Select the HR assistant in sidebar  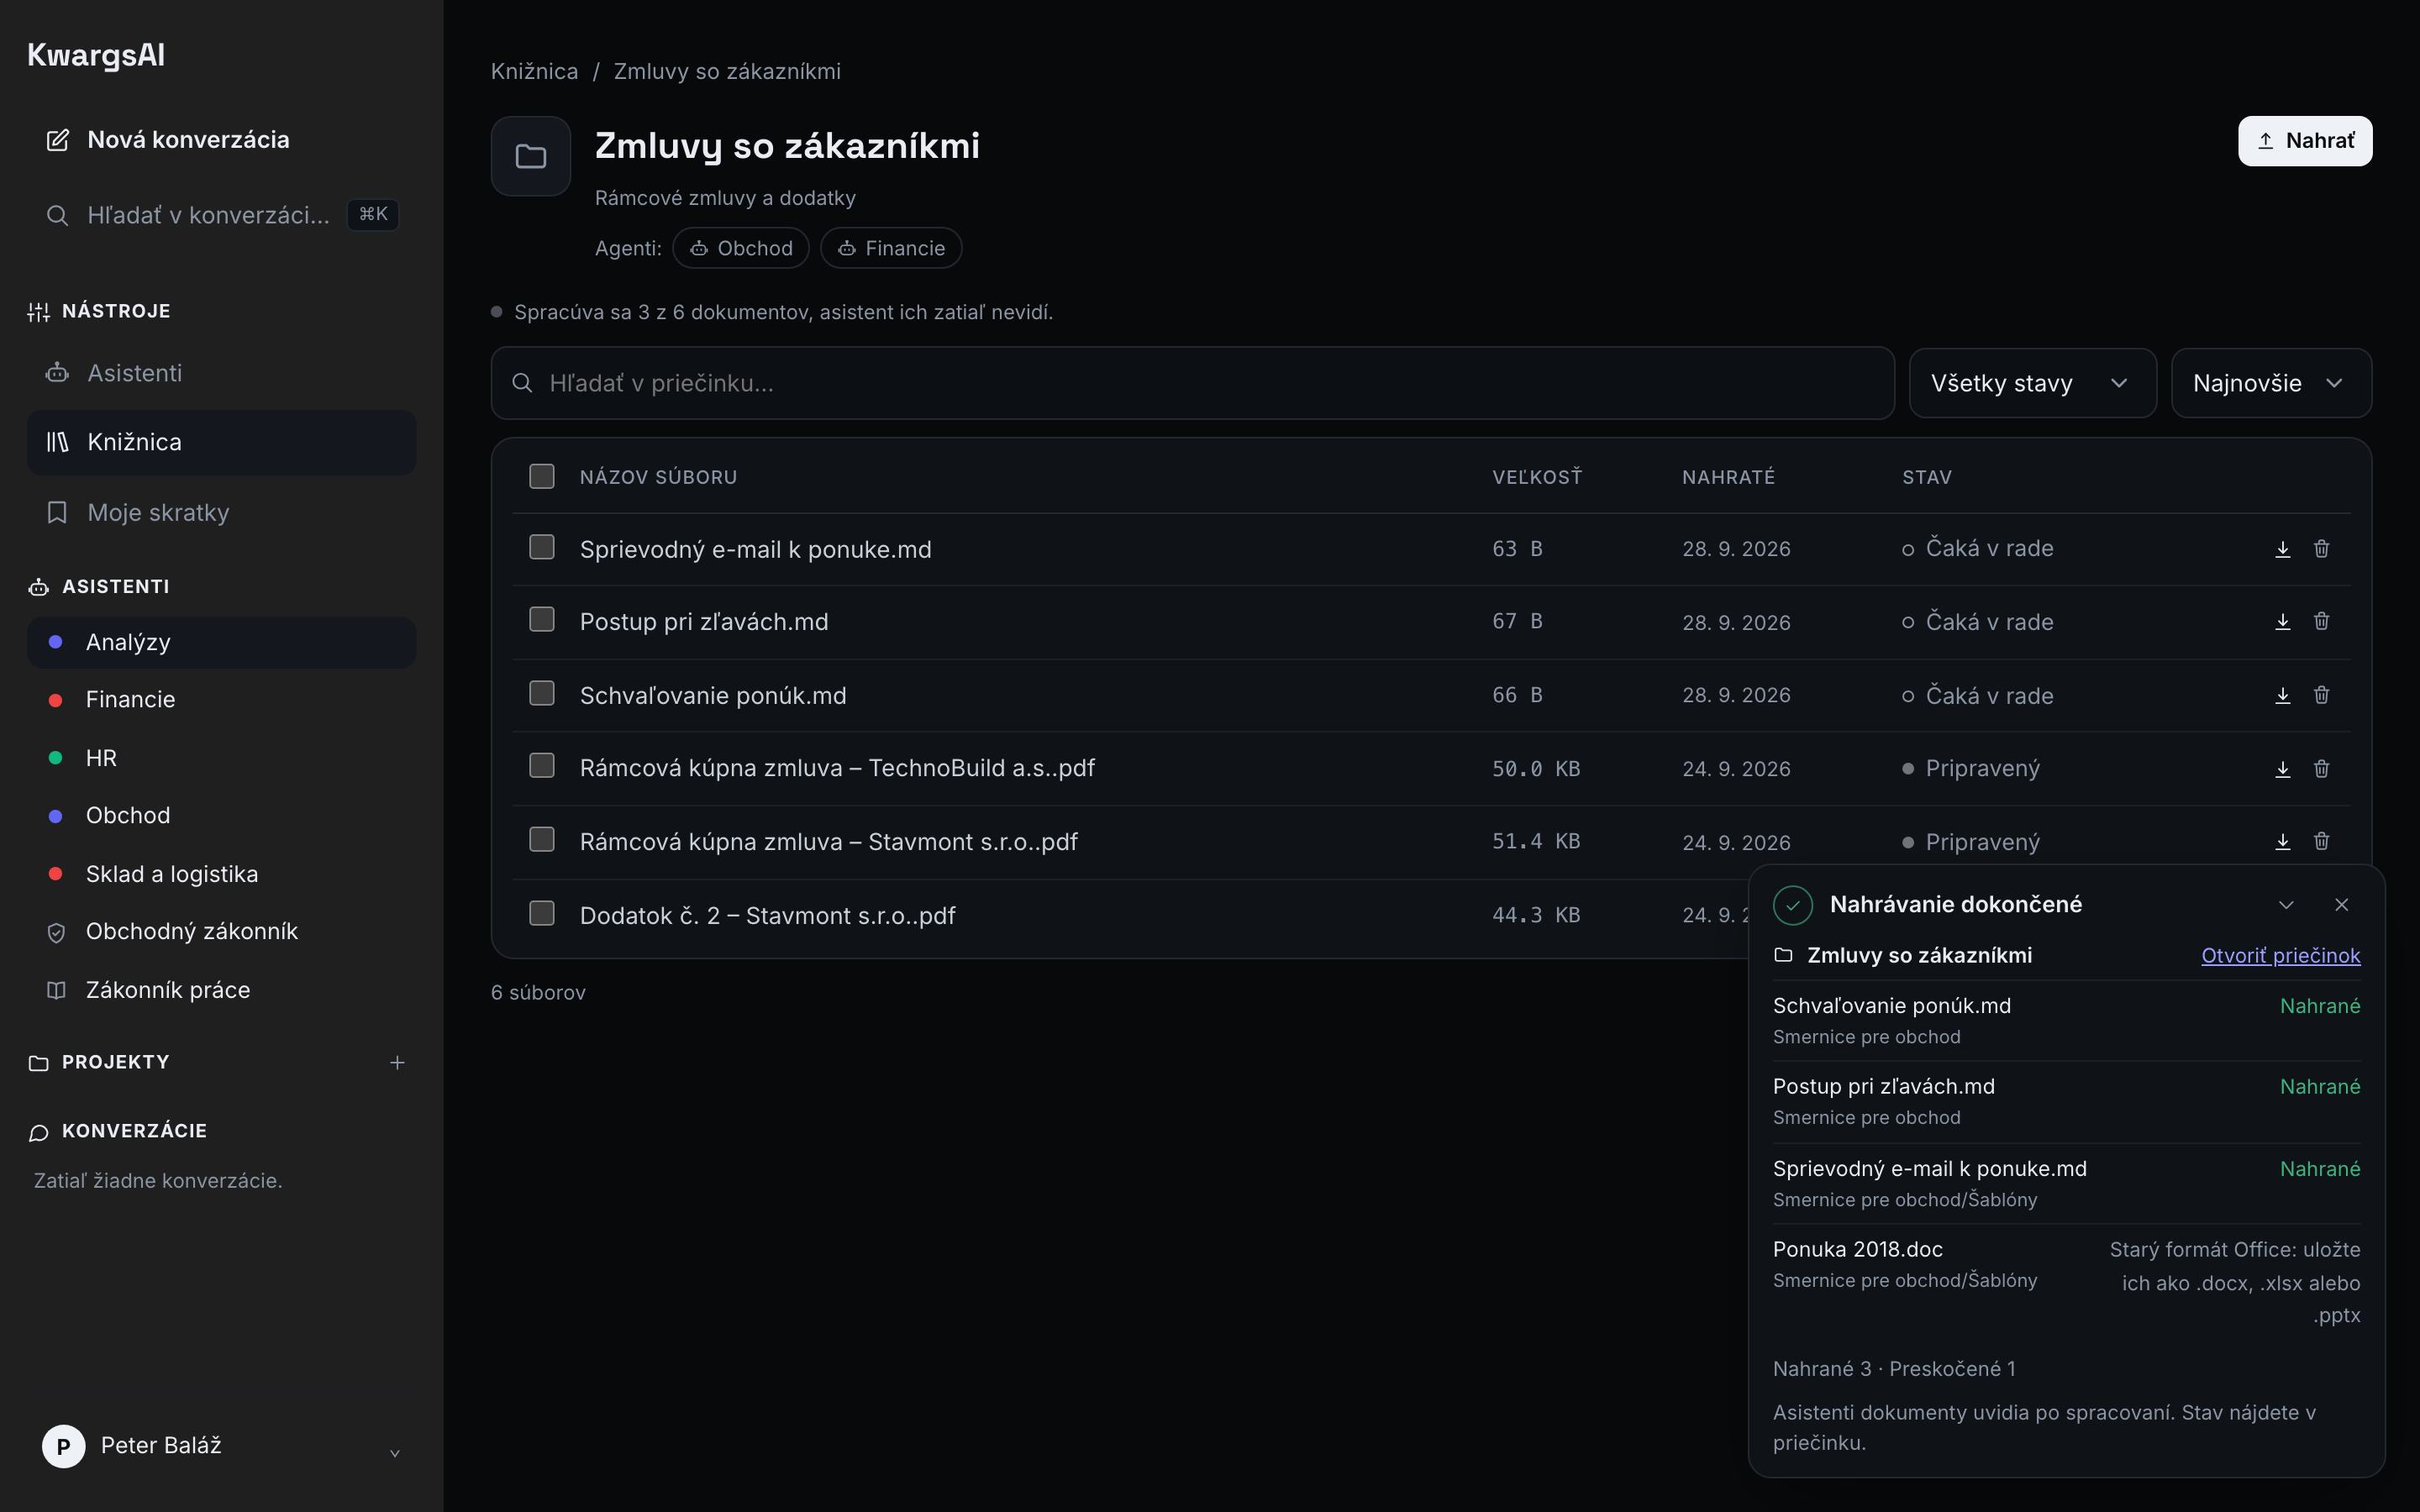tap(221, 758)
